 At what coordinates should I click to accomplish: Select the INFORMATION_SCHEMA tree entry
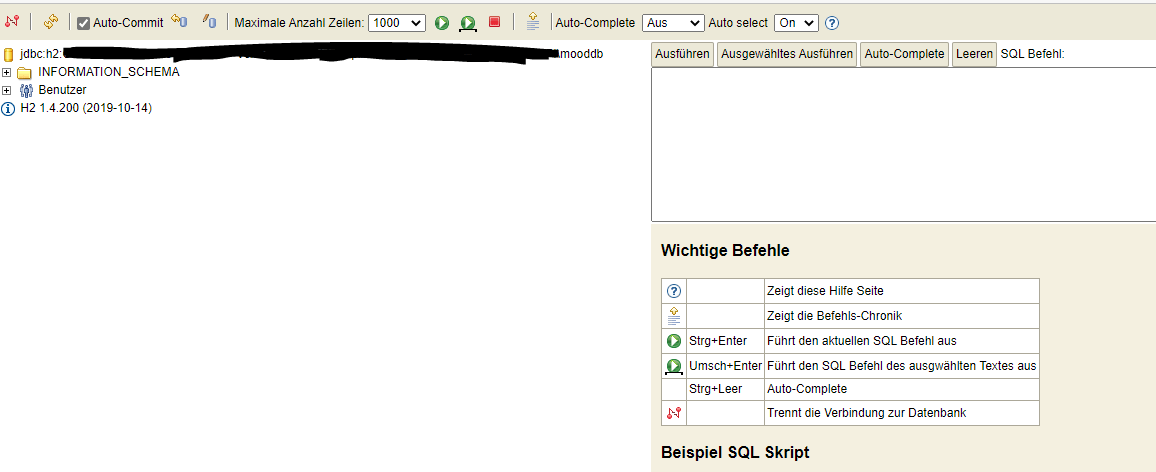tap(109, 72)
